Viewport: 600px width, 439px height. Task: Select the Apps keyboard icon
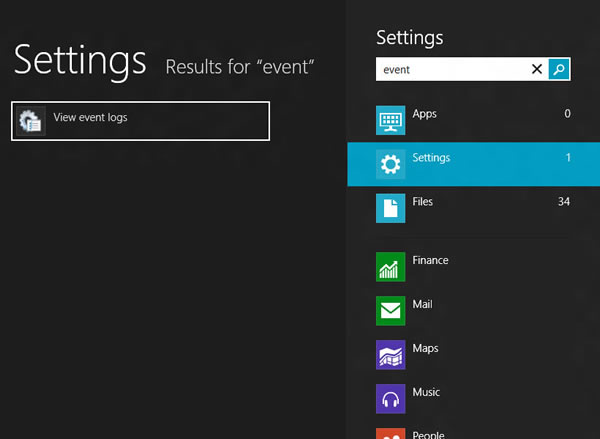point(390,120)
